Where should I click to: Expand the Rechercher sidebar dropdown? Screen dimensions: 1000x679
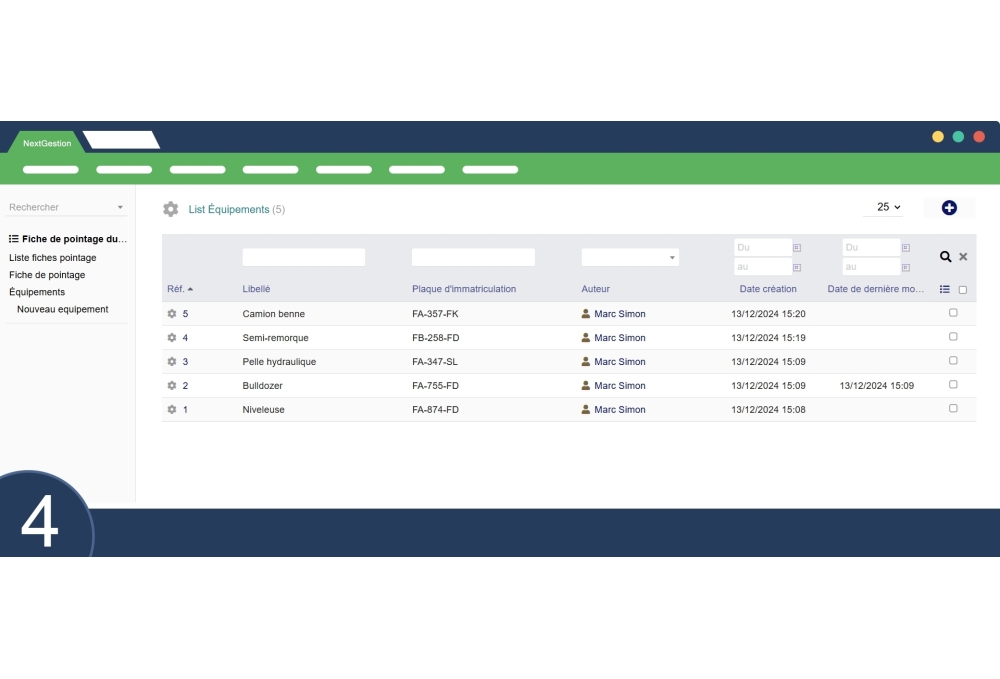coord(121,206)
